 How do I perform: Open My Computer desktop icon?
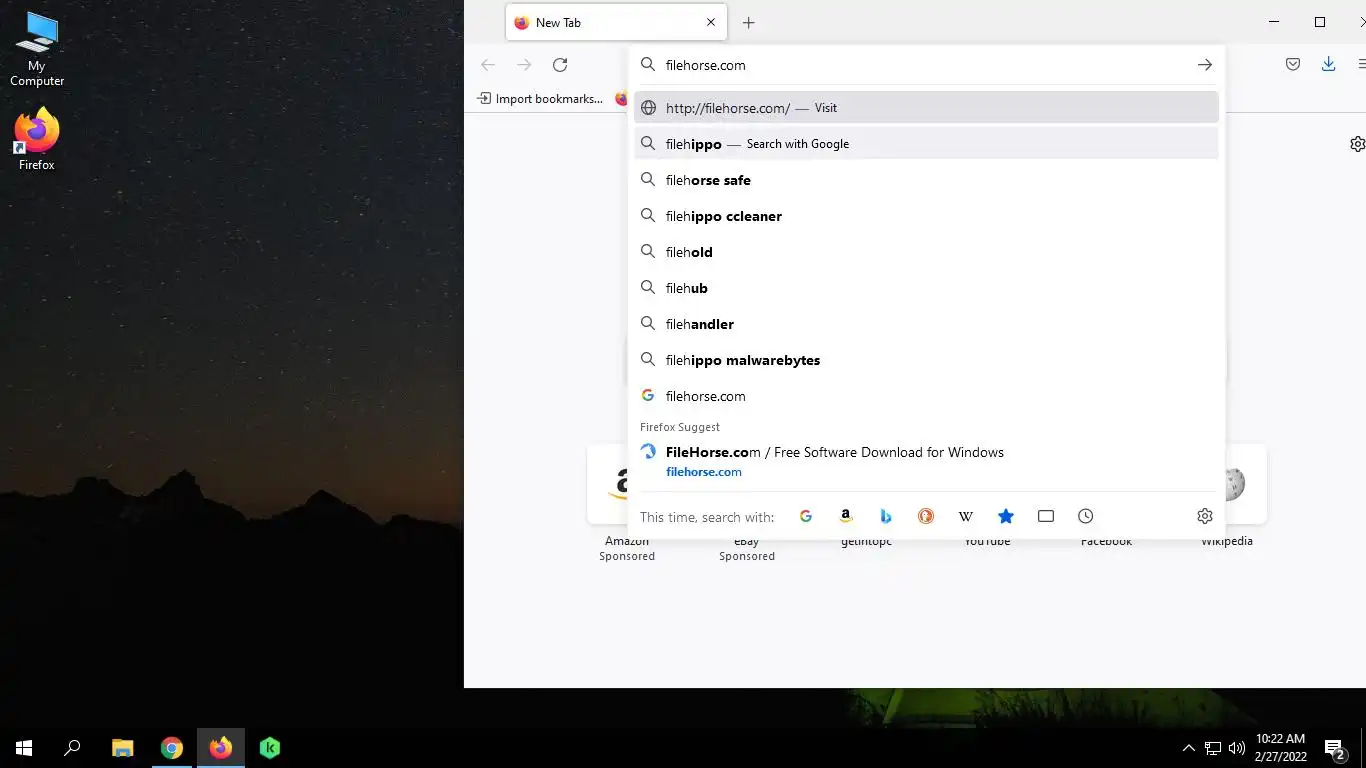click(37, 49)
